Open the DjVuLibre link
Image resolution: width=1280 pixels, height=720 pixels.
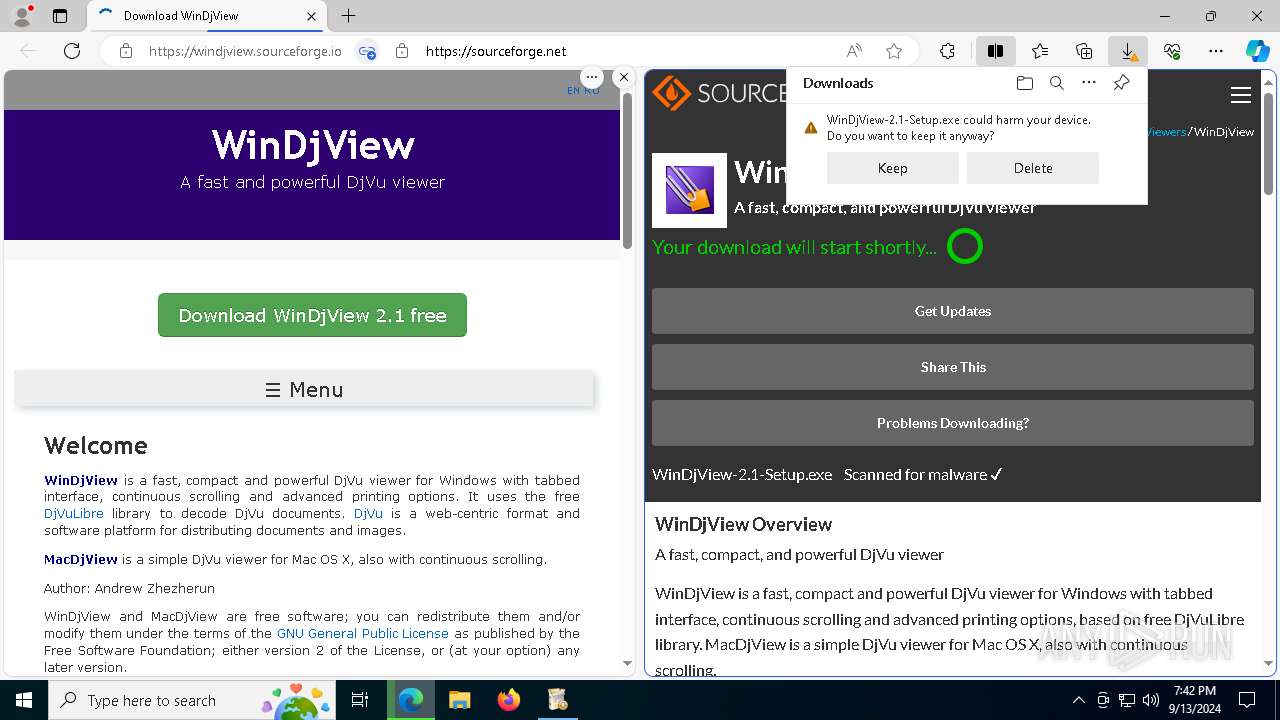coord(74,513)
